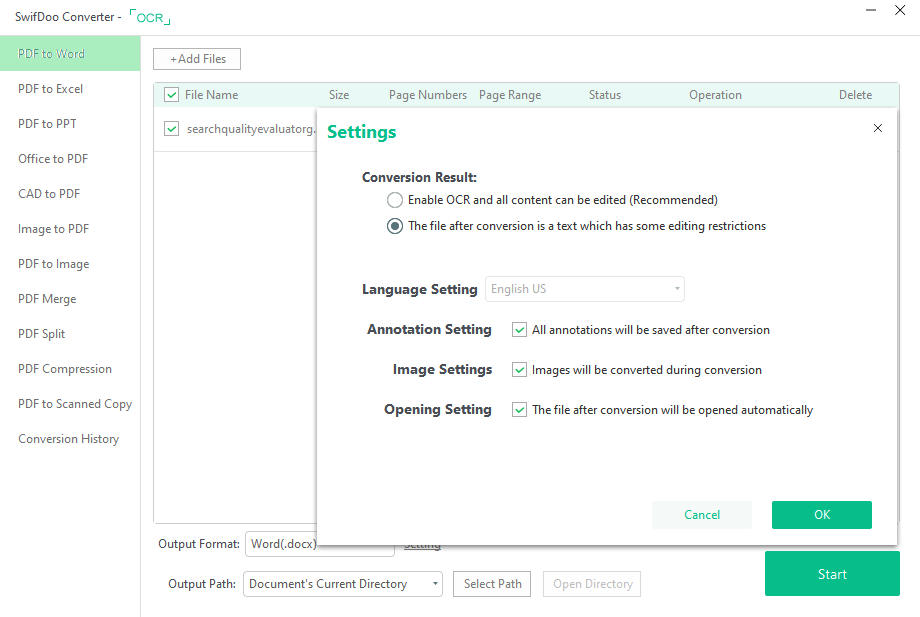
Task: Click the +Add Files button
Action: [x=197, y=59]
